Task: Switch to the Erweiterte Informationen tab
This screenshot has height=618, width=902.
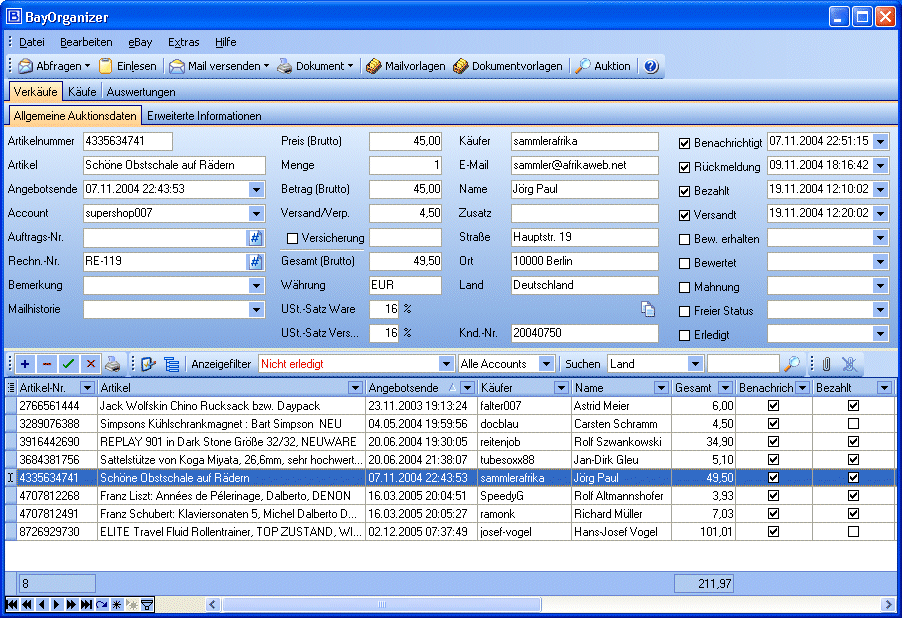Action: pos(204,116)
